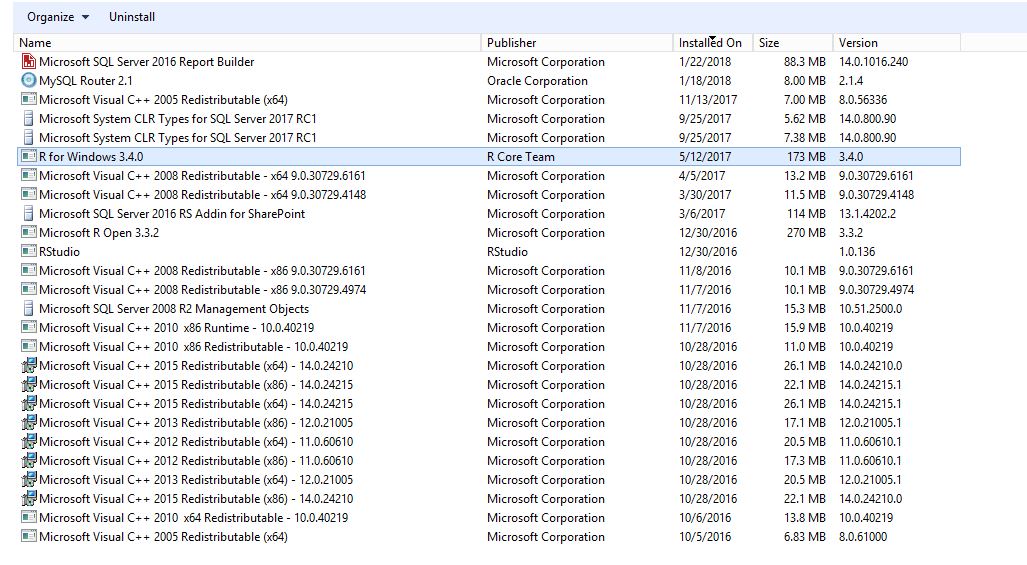Select SQL Server 2016 RS Addin for SharePoint name
The height and width of the screenshot is (565, 1027).
[172, 213]
